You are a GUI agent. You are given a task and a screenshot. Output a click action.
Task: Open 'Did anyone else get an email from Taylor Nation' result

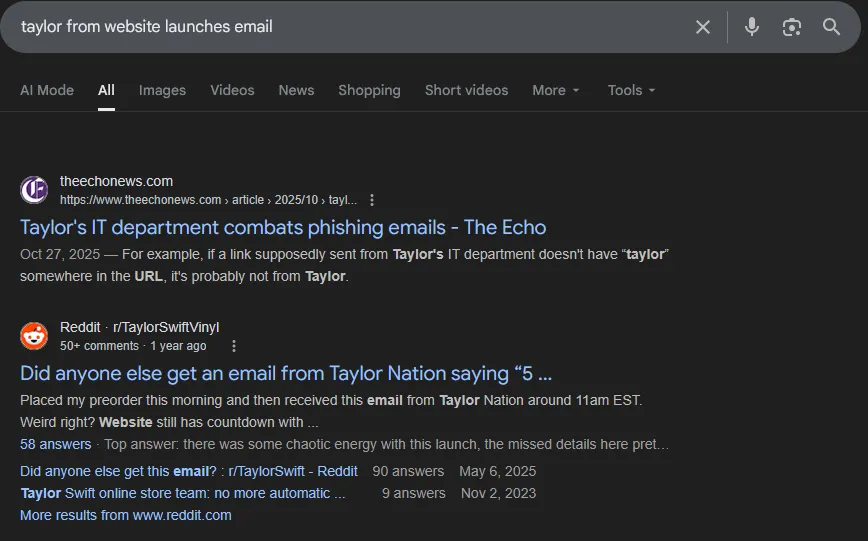click(x=286, y=374)
